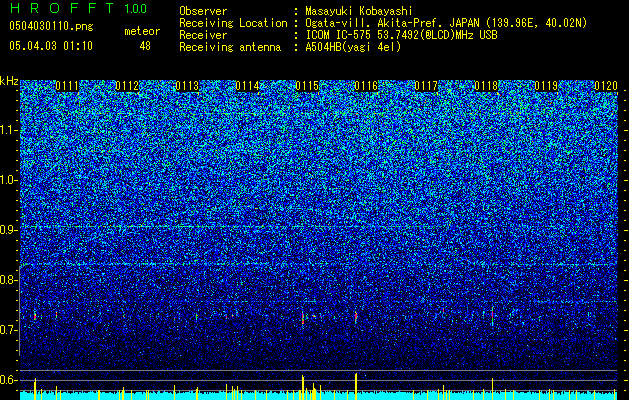Screen dimensions: 629x400
Task: Click the 1.0 kHz axis label
Action: point(9,180)
